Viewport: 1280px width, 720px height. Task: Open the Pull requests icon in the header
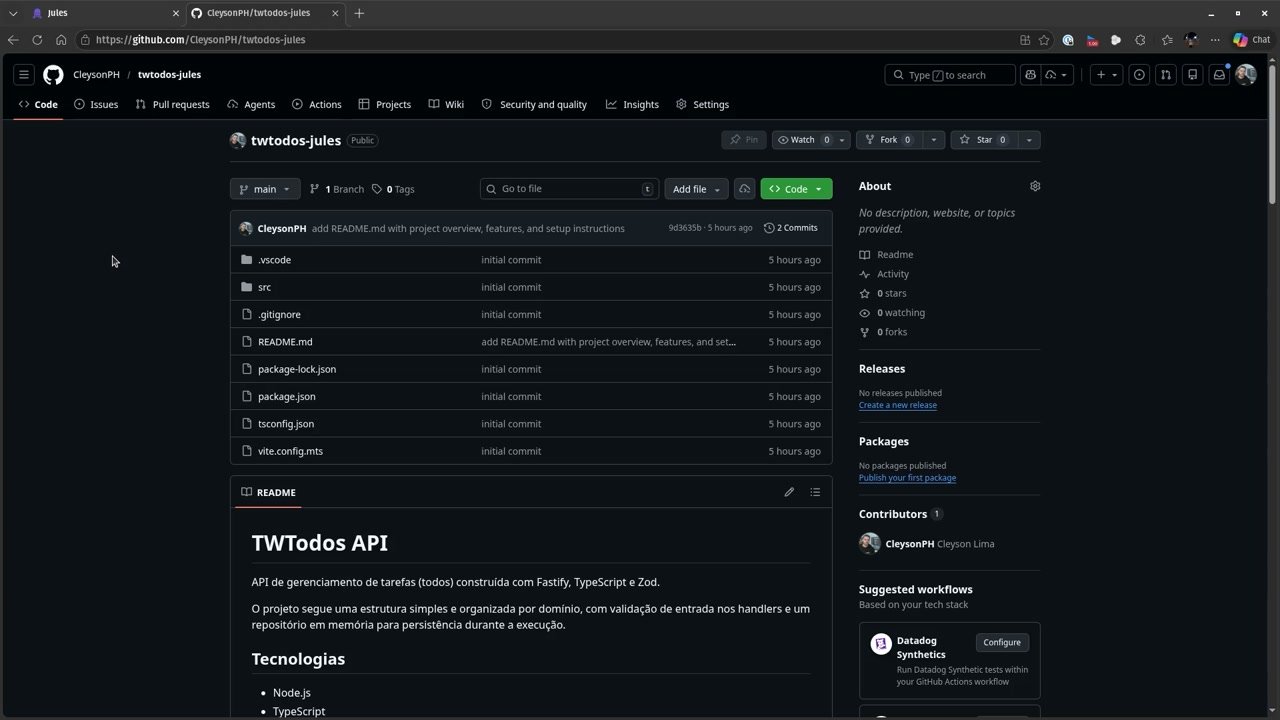[x=1166, y=75]
